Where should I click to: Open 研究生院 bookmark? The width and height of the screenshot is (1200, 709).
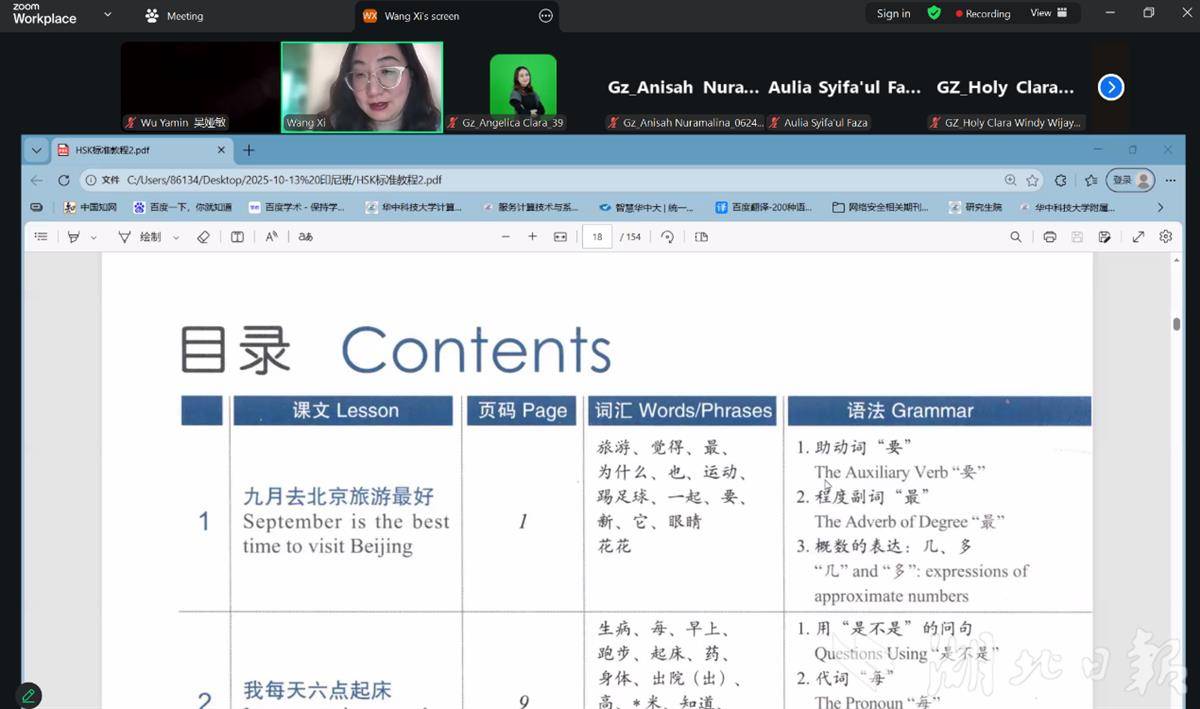975,207
